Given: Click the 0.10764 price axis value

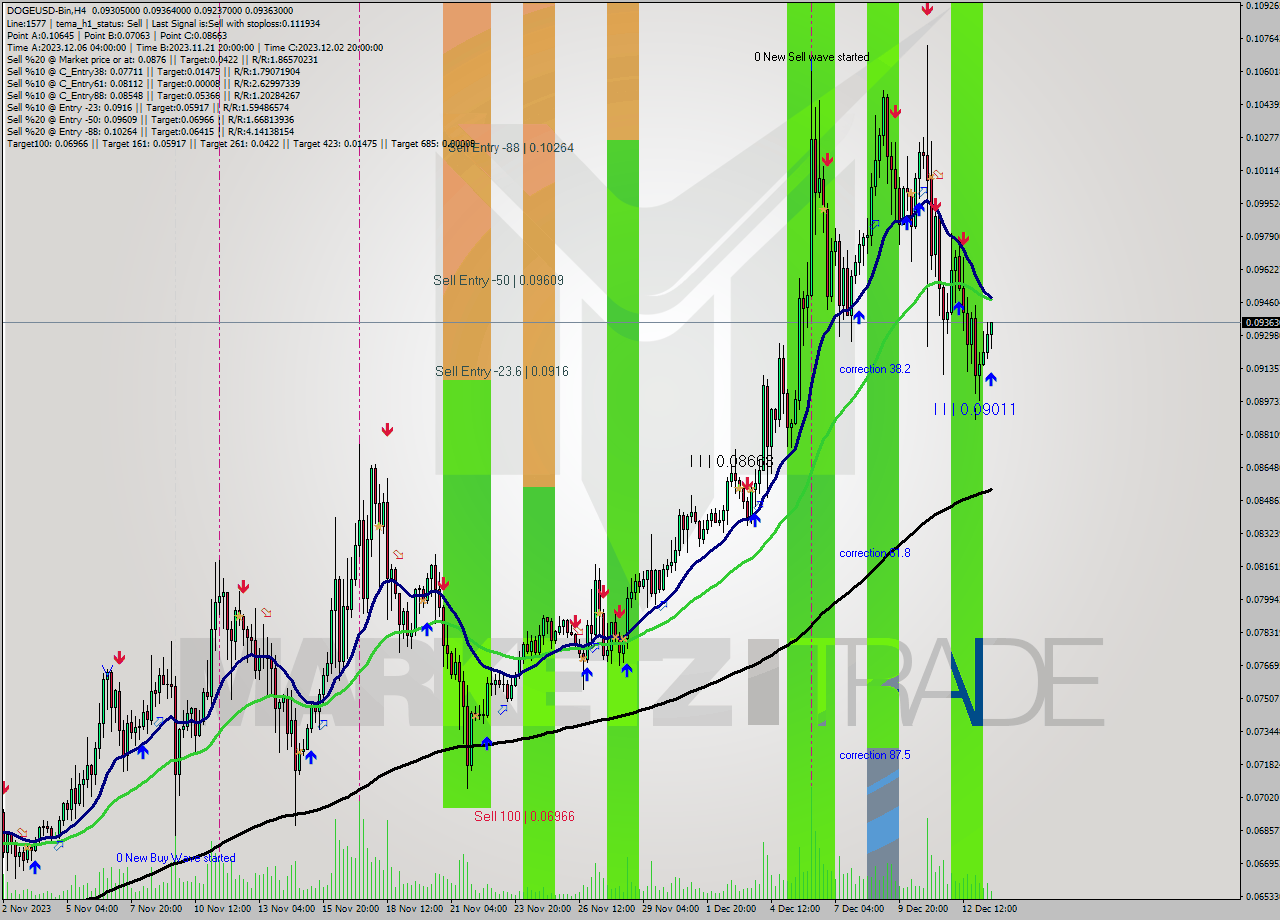Looking at the screenshot, I should click(x=1261, y=39).
